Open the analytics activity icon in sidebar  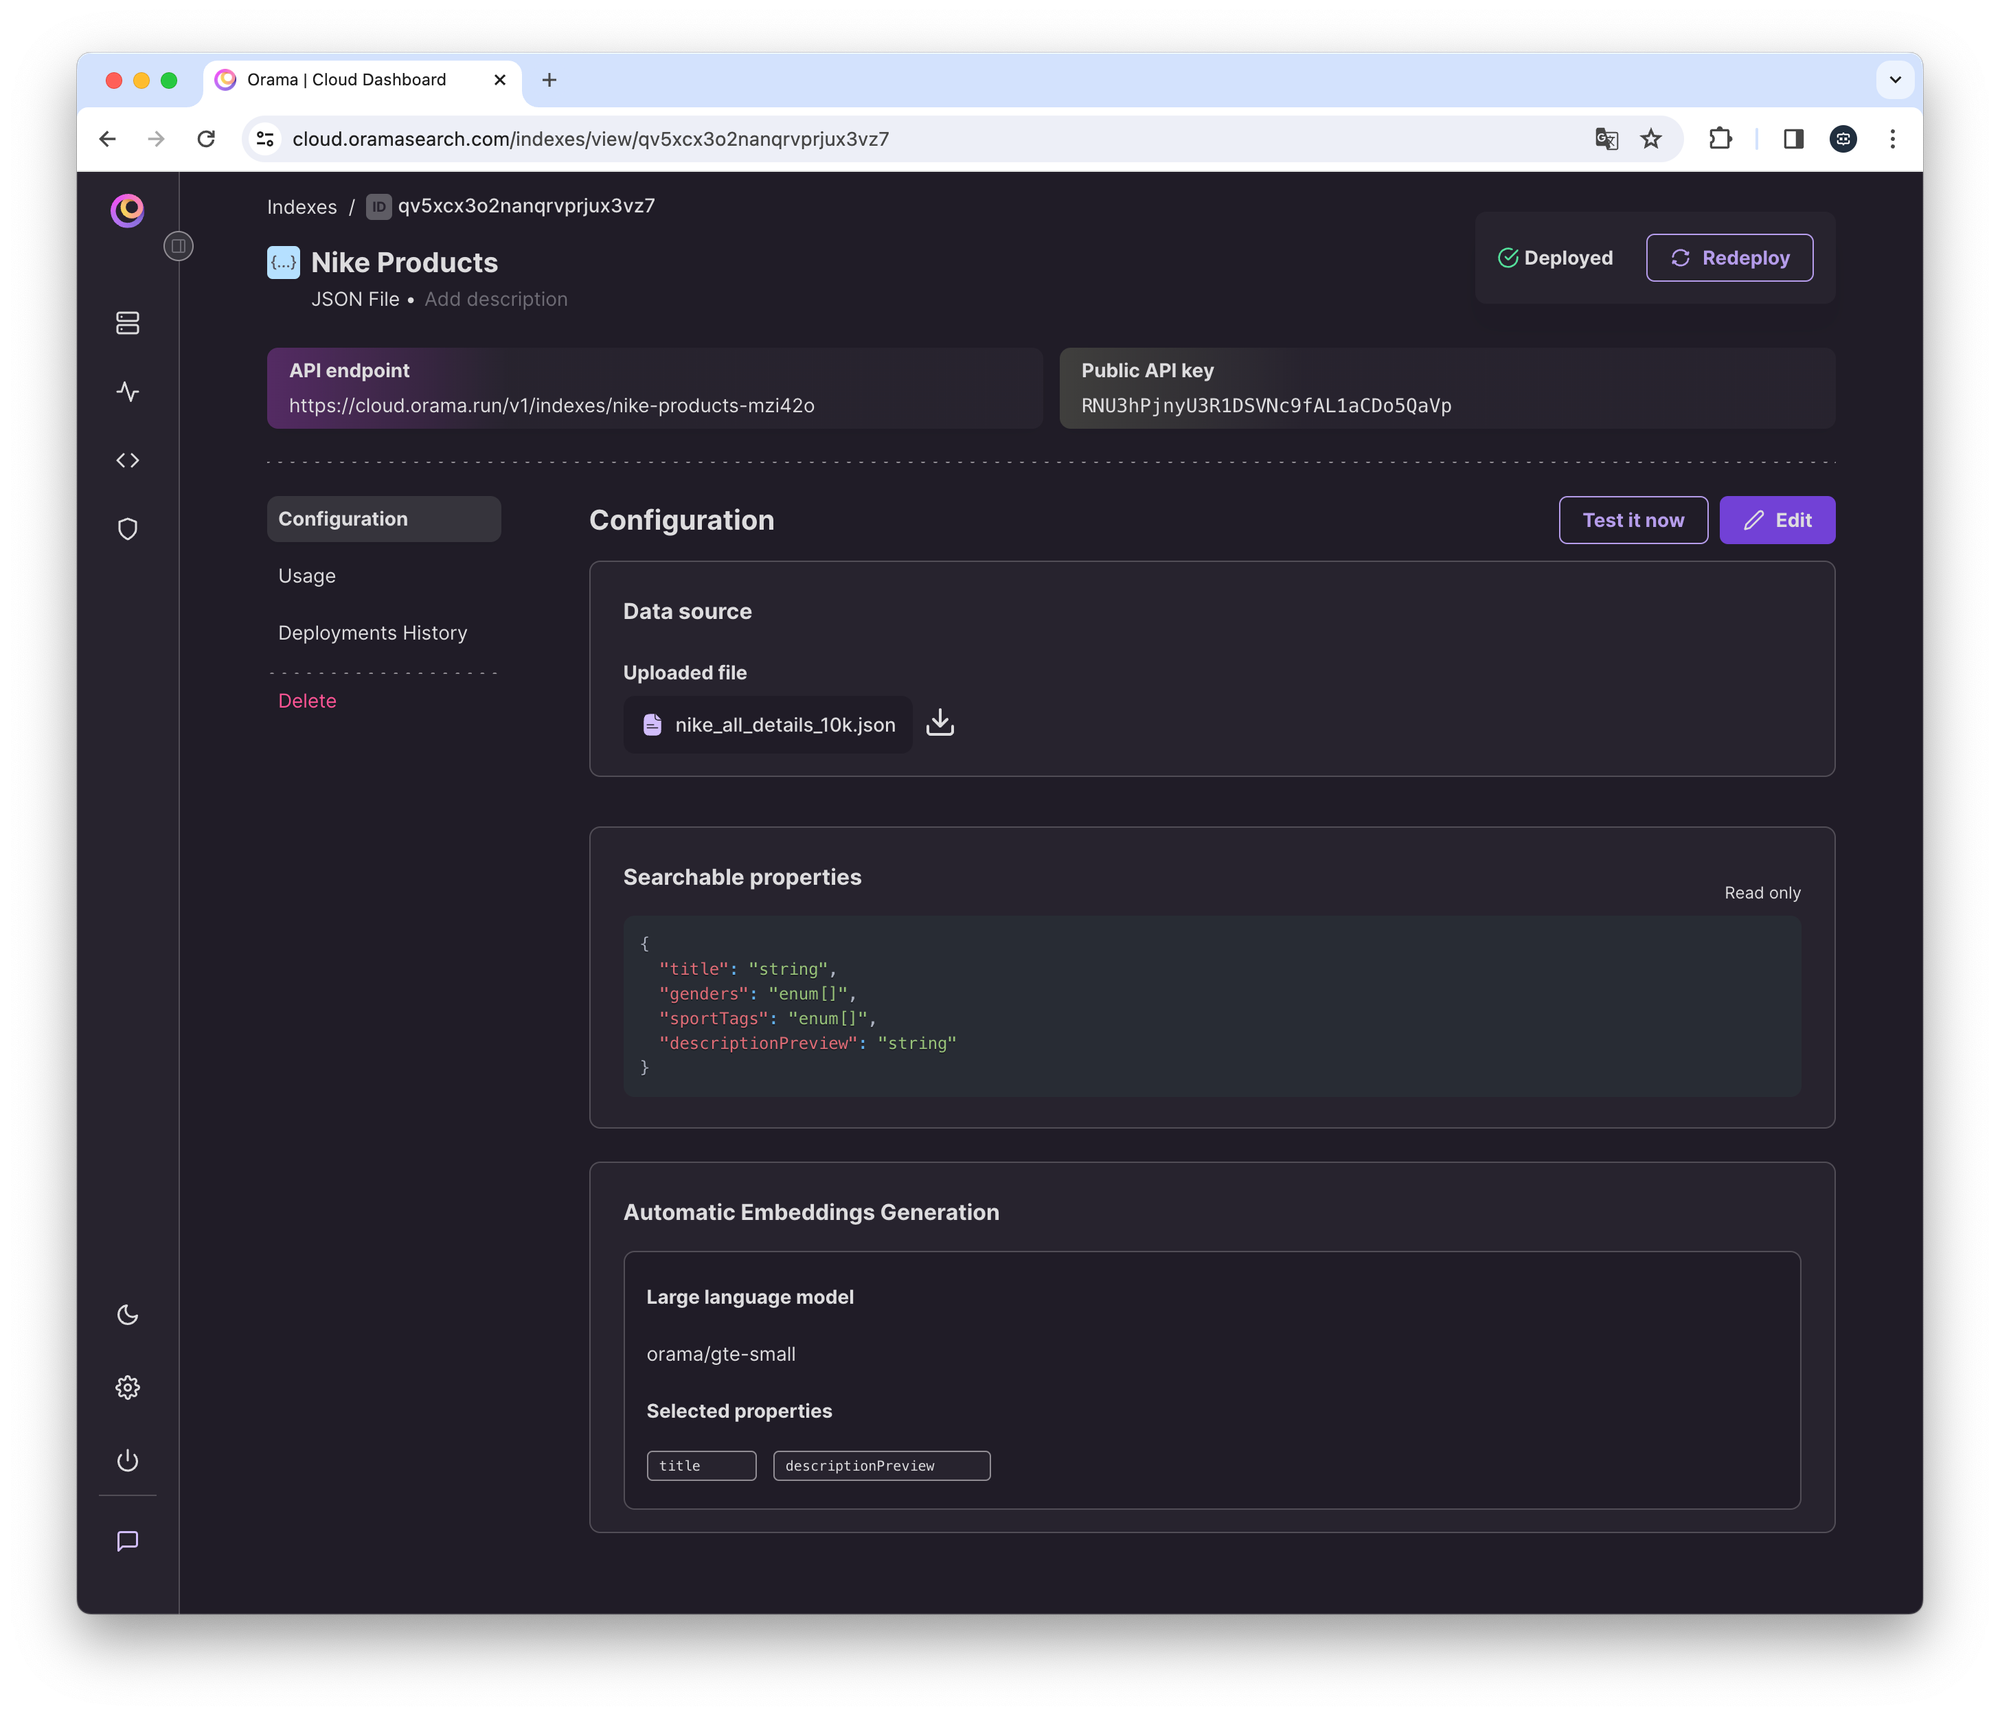127,391
